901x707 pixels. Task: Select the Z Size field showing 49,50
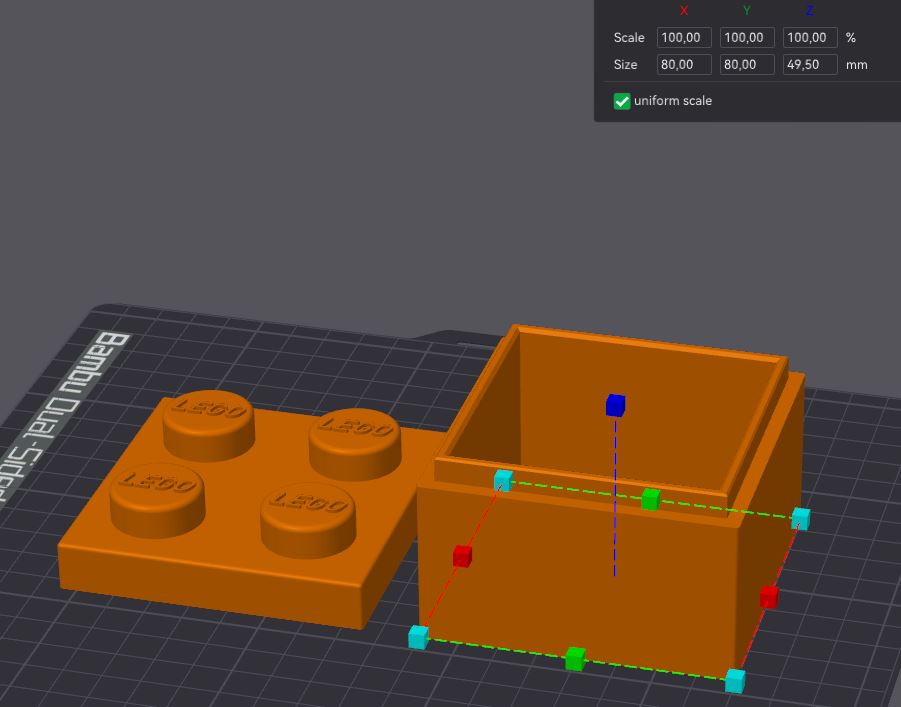[x=810, y=64]
